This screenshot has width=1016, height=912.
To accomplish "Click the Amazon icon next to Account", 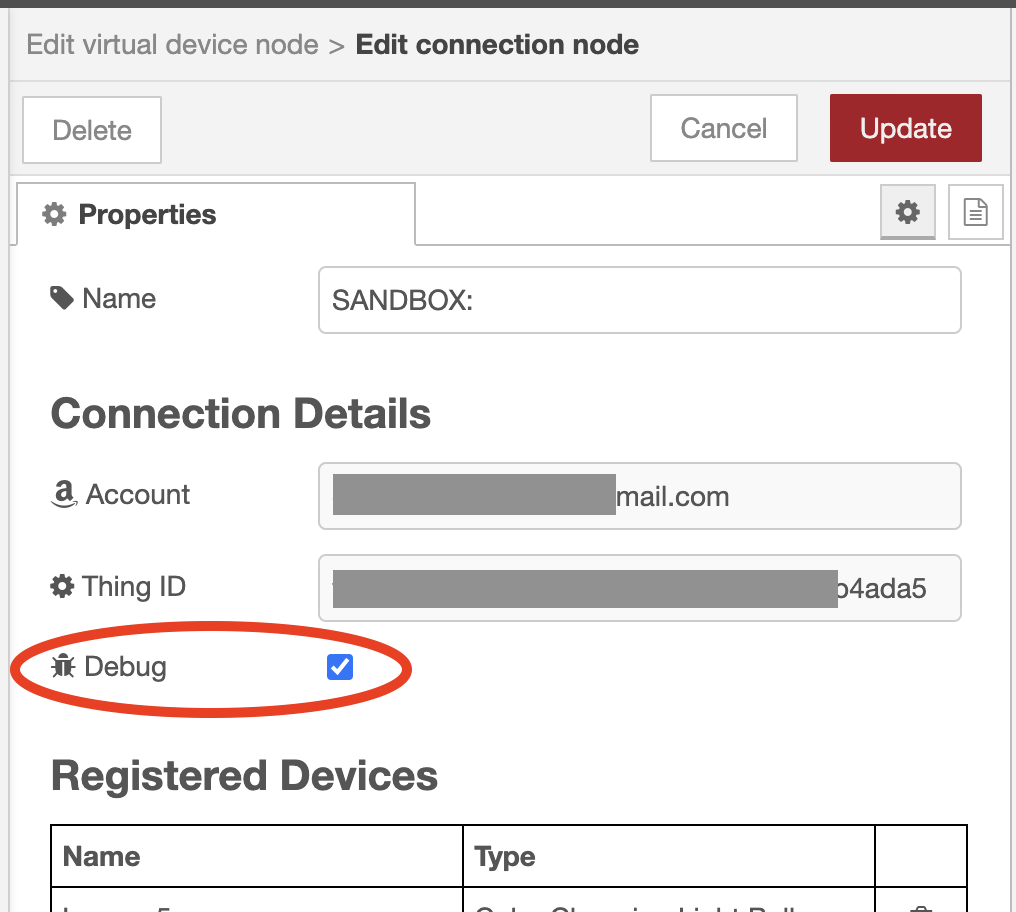I will (62, 495).
